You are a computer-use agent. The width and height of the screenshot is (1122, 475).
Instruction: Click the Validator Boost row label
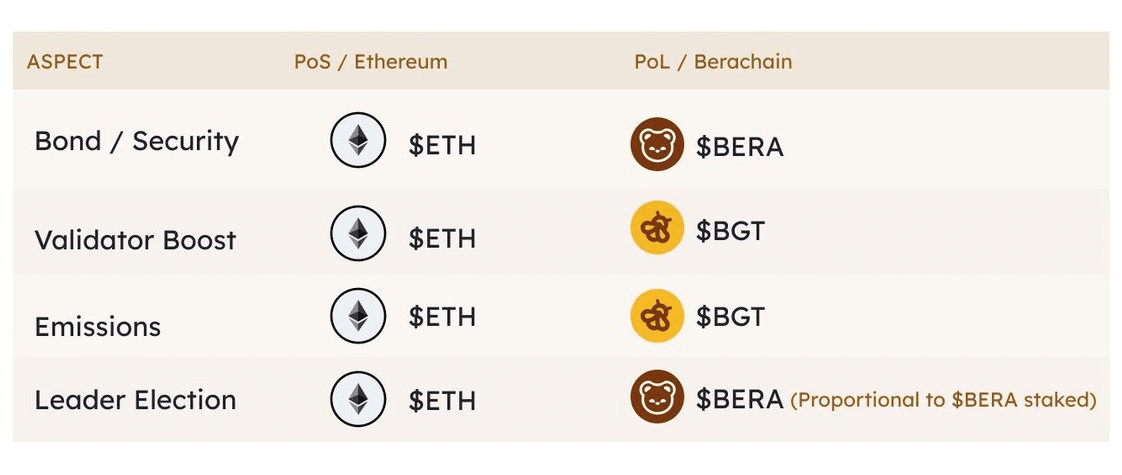135,240
